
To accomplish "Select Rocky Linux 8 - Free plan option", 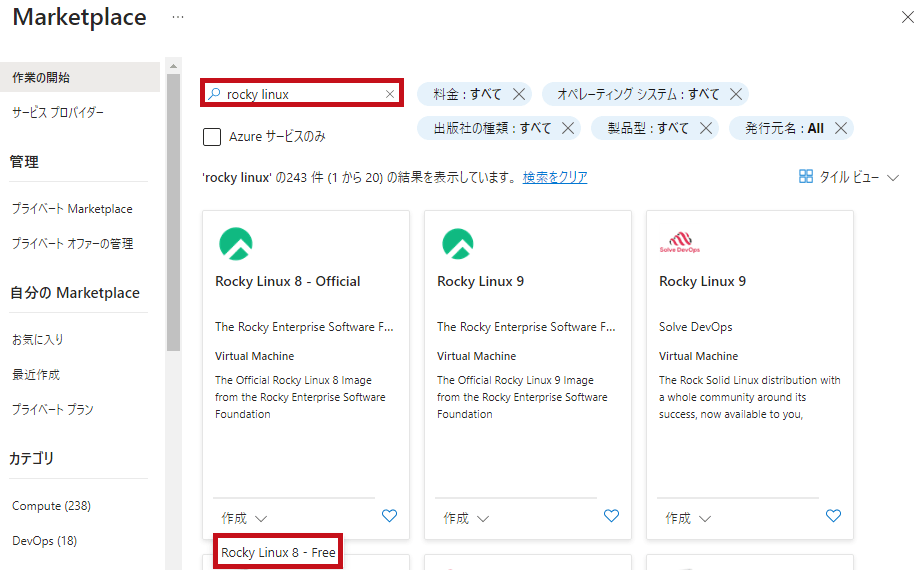I will click(278, 552).
